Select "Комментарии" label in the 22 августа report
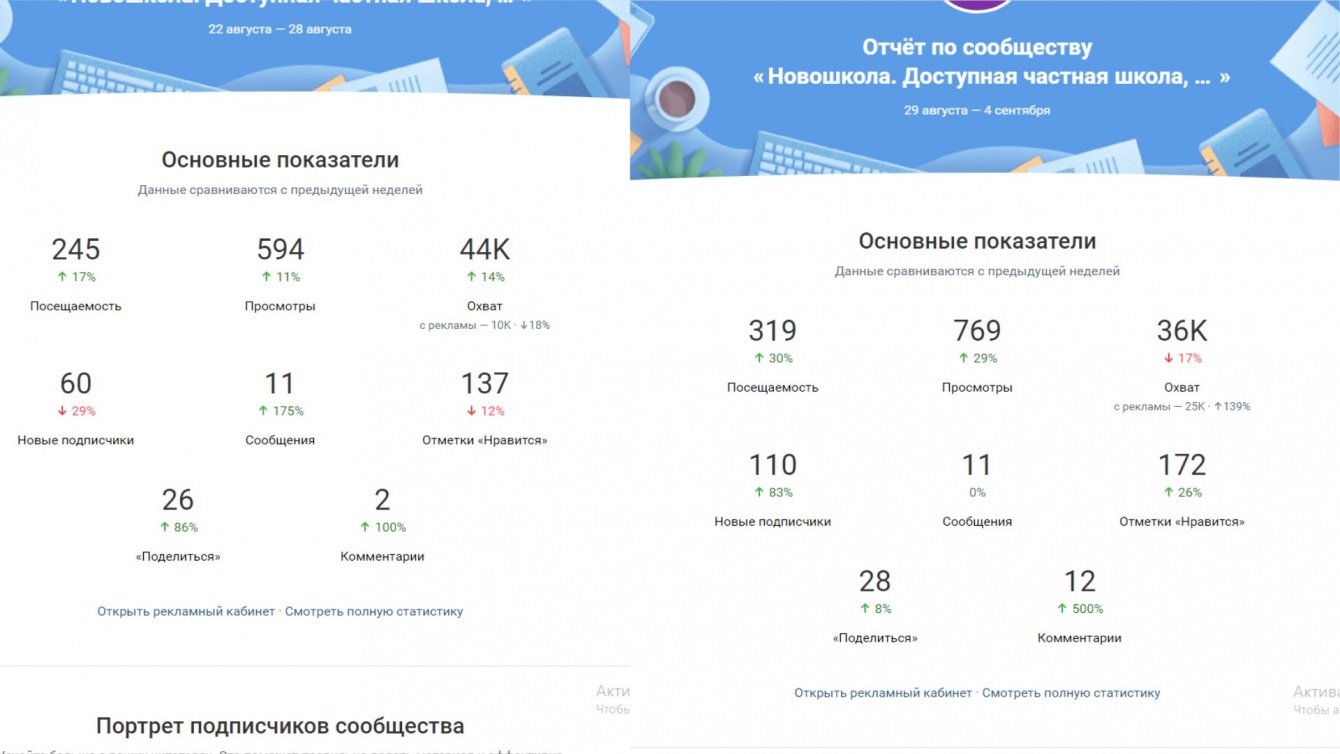 [382, 556]
